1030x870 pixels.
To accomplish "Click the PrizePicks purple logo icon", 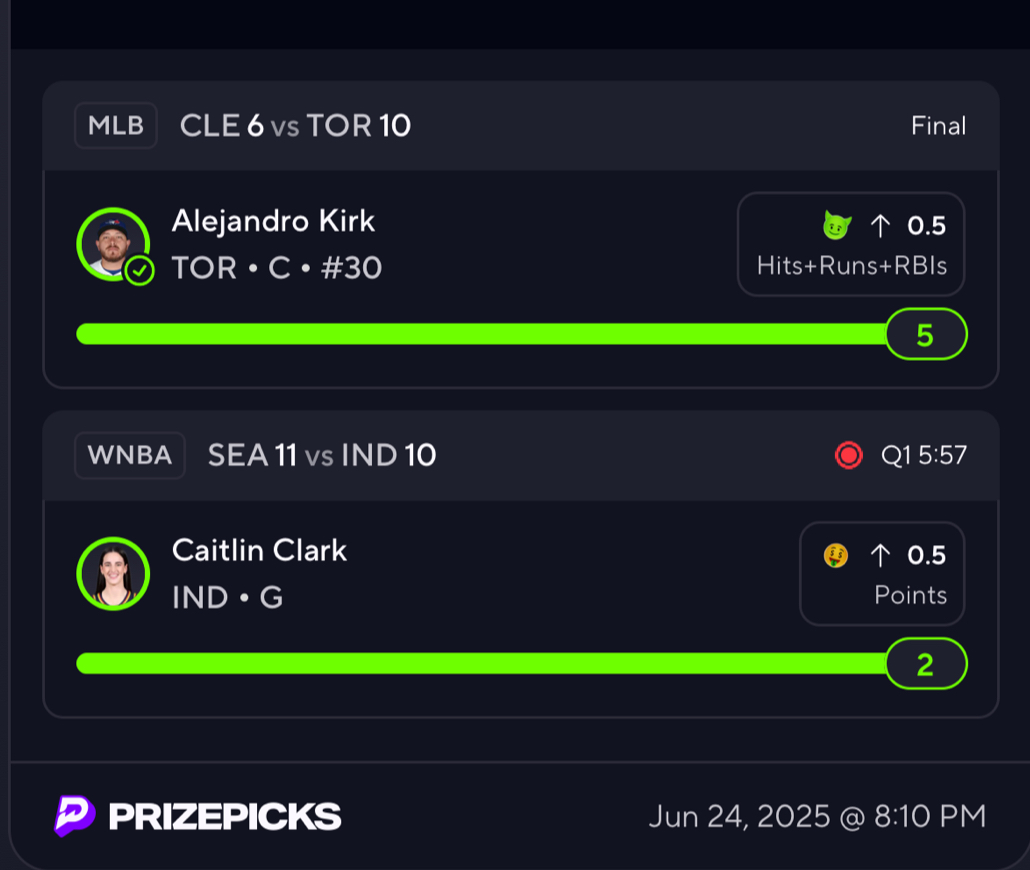I will pyautogui.click(x=74, y=815).
